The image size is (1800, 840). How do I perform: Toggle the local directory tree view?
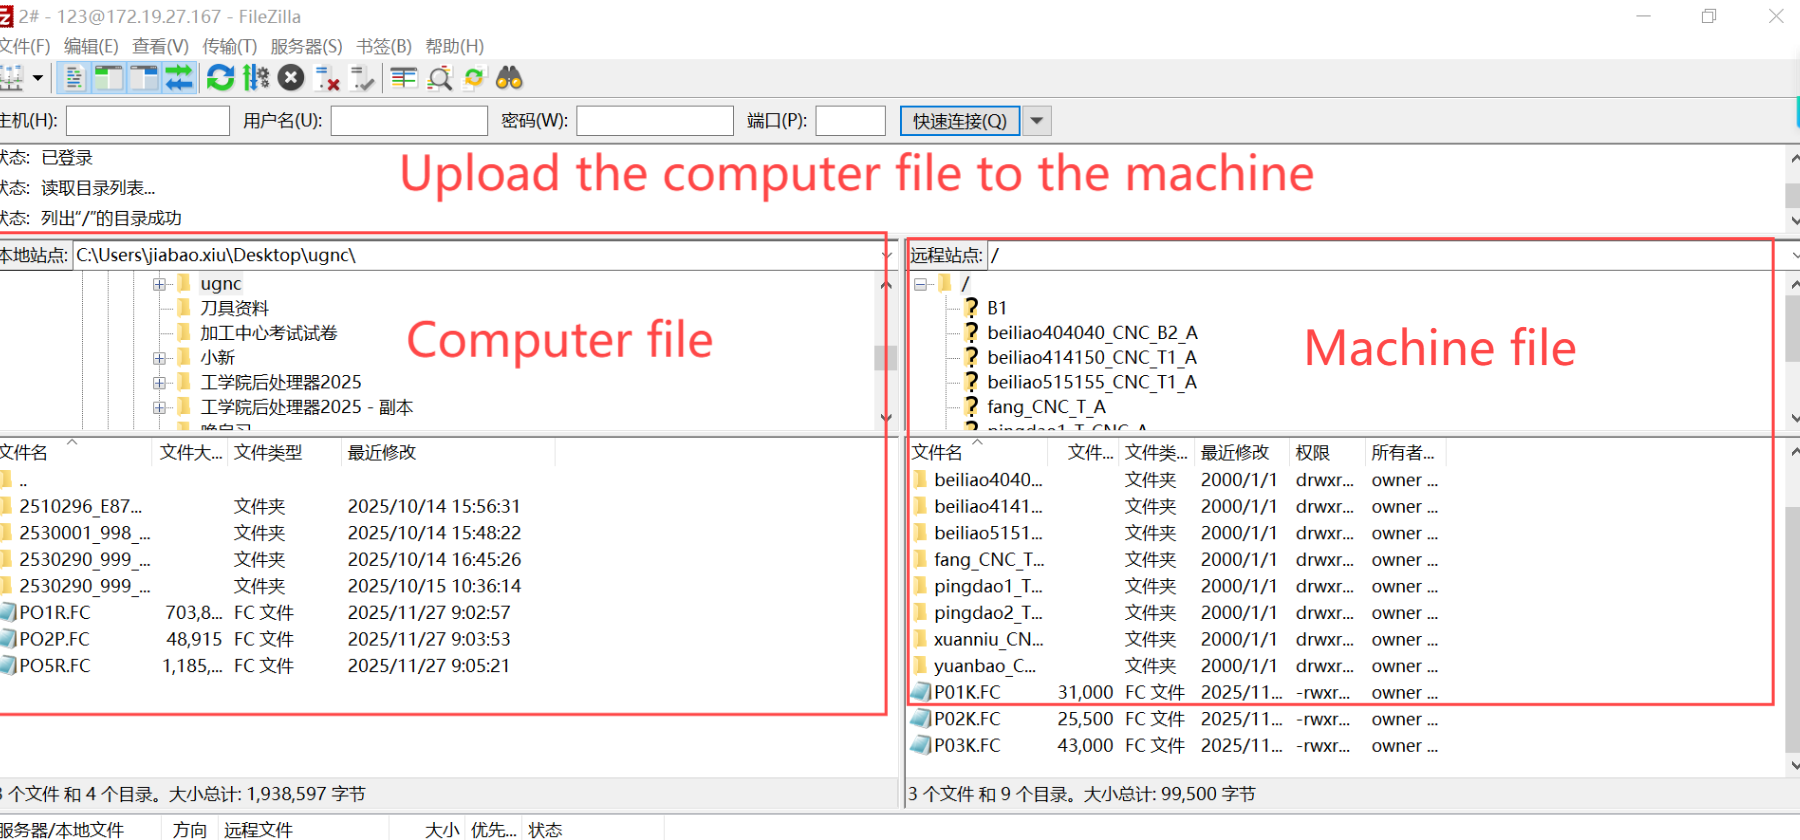[x=108, y=78]
